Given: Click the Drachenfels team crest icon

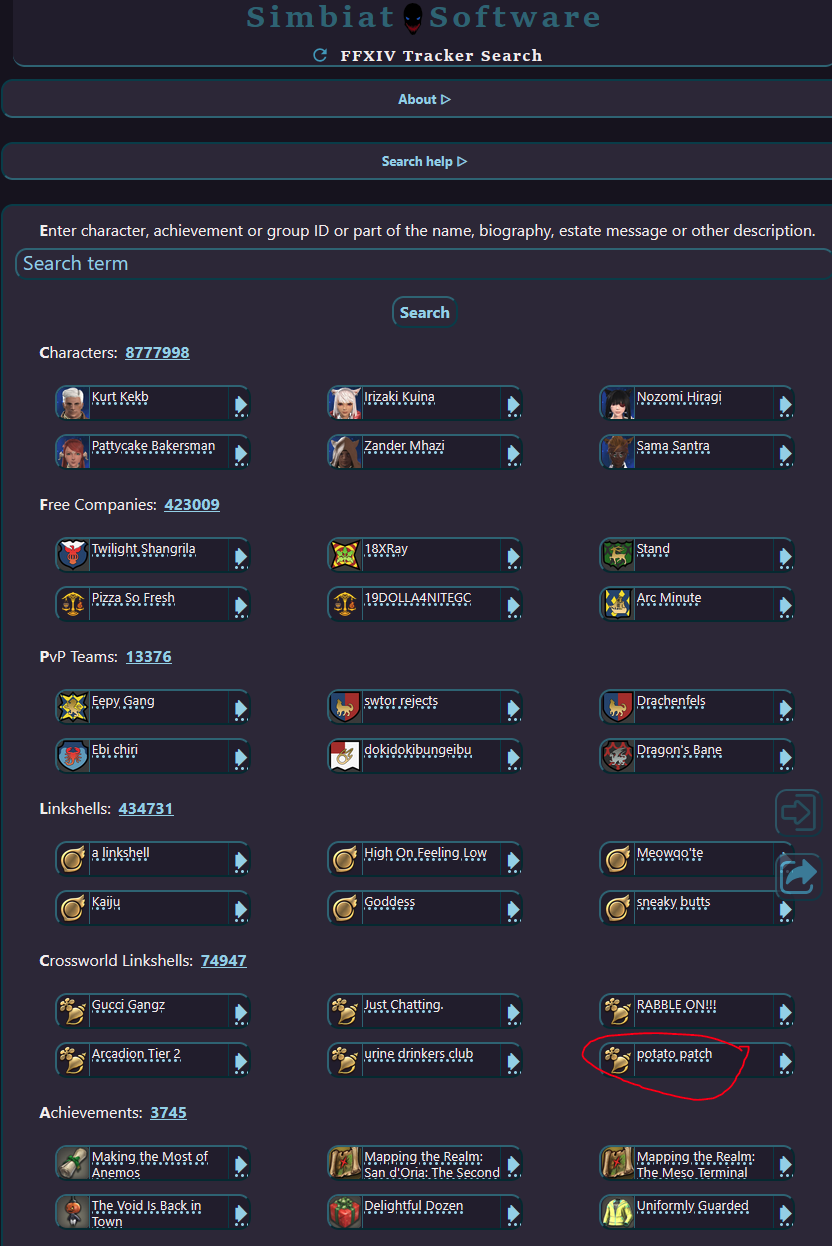Looking at the screenshot, I should click(618, 707).
